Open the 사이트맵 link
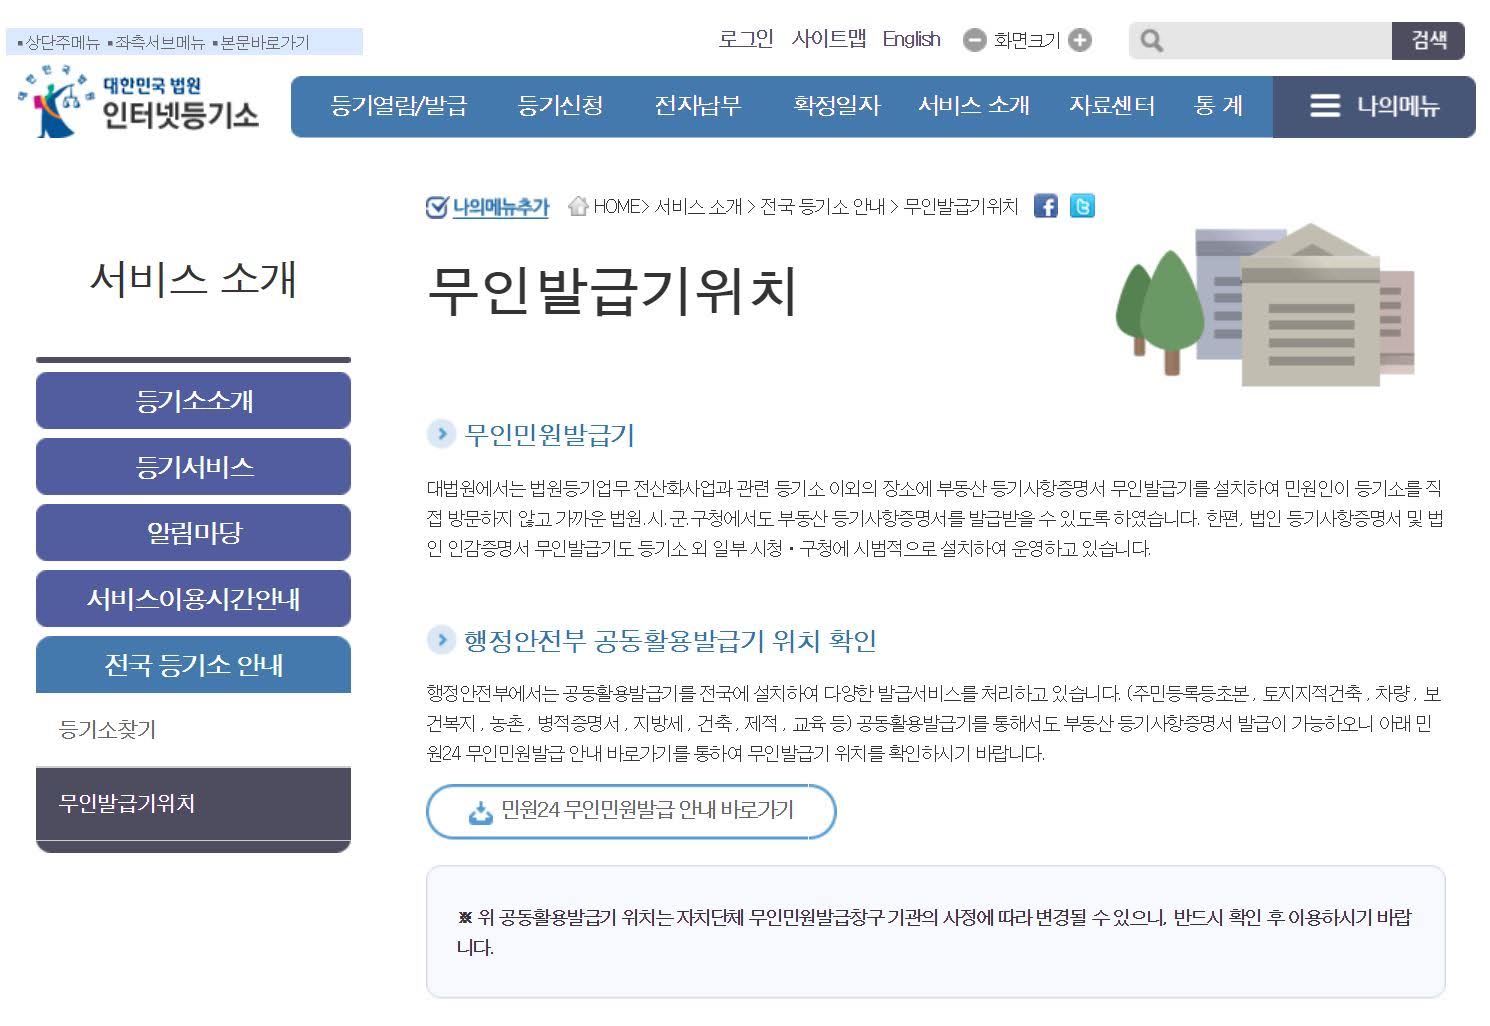This screenshot has width=1490, height=1026. pos(829,40)
